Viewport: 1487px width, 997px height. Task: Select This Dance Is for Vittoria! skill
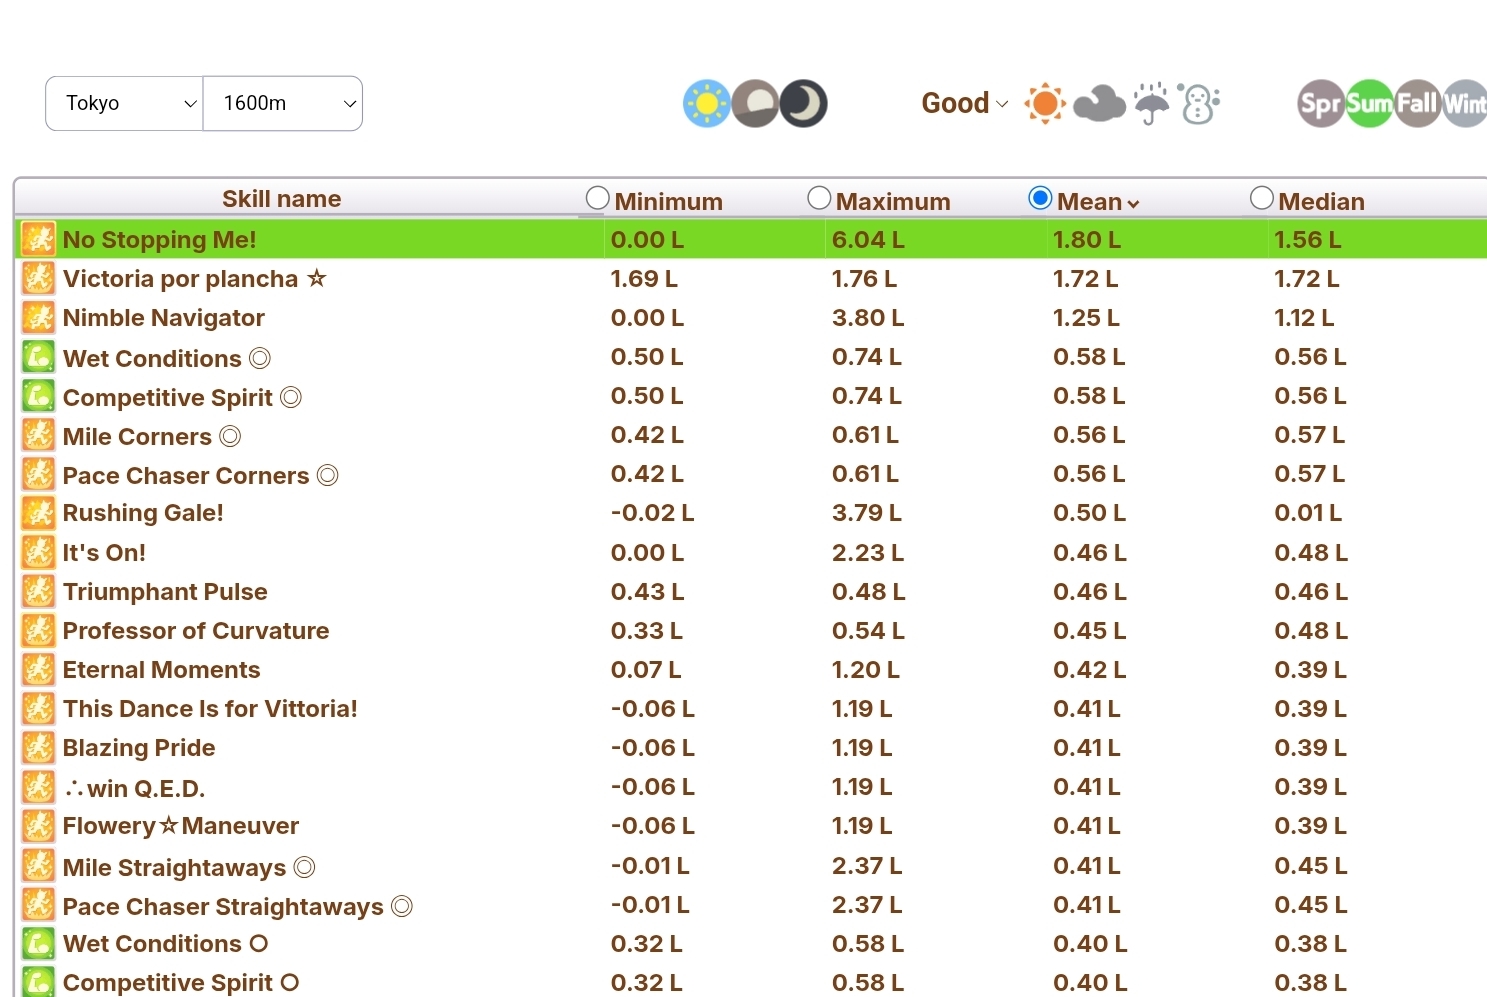tap(210, 708)
